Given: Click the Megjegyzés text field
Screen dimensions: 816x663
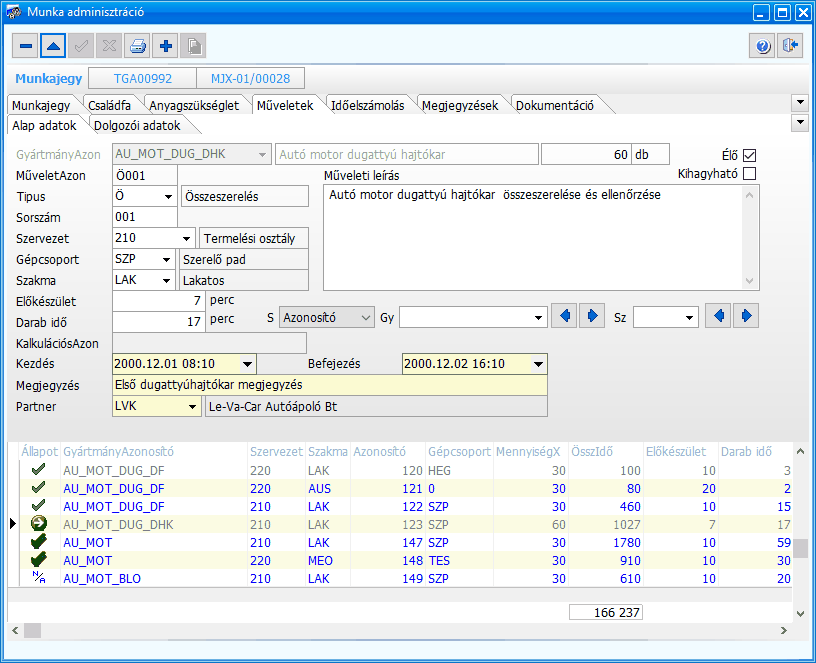Looking at the screenshot, I should point(330,385).
